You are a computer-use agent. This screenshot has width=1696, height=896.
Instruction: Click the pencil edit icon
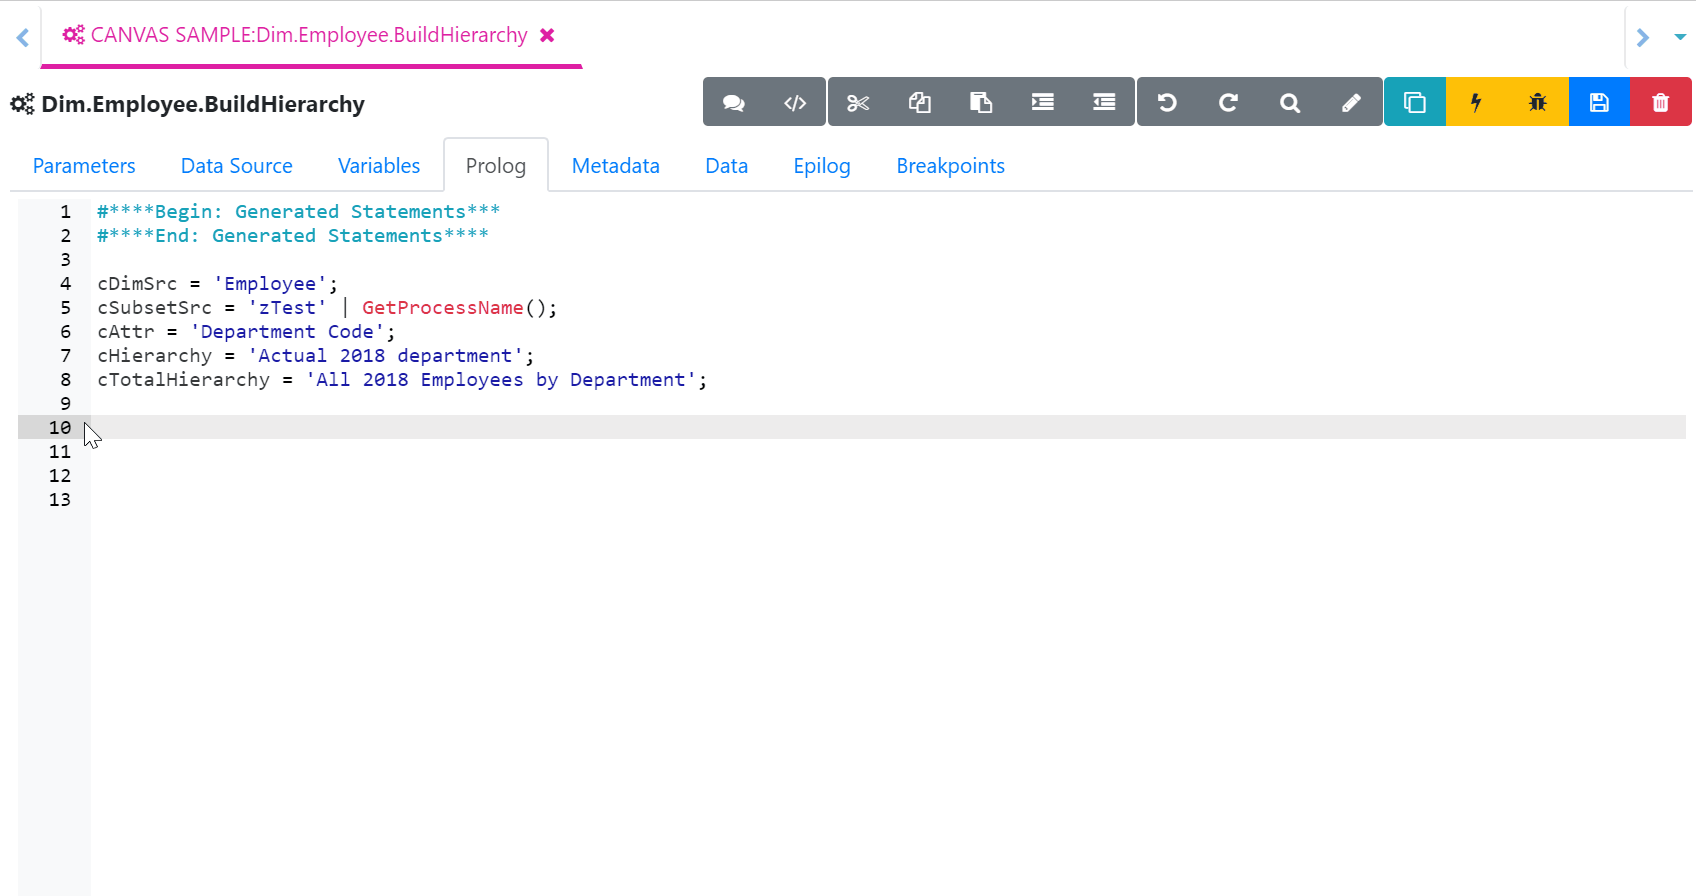1351,102
